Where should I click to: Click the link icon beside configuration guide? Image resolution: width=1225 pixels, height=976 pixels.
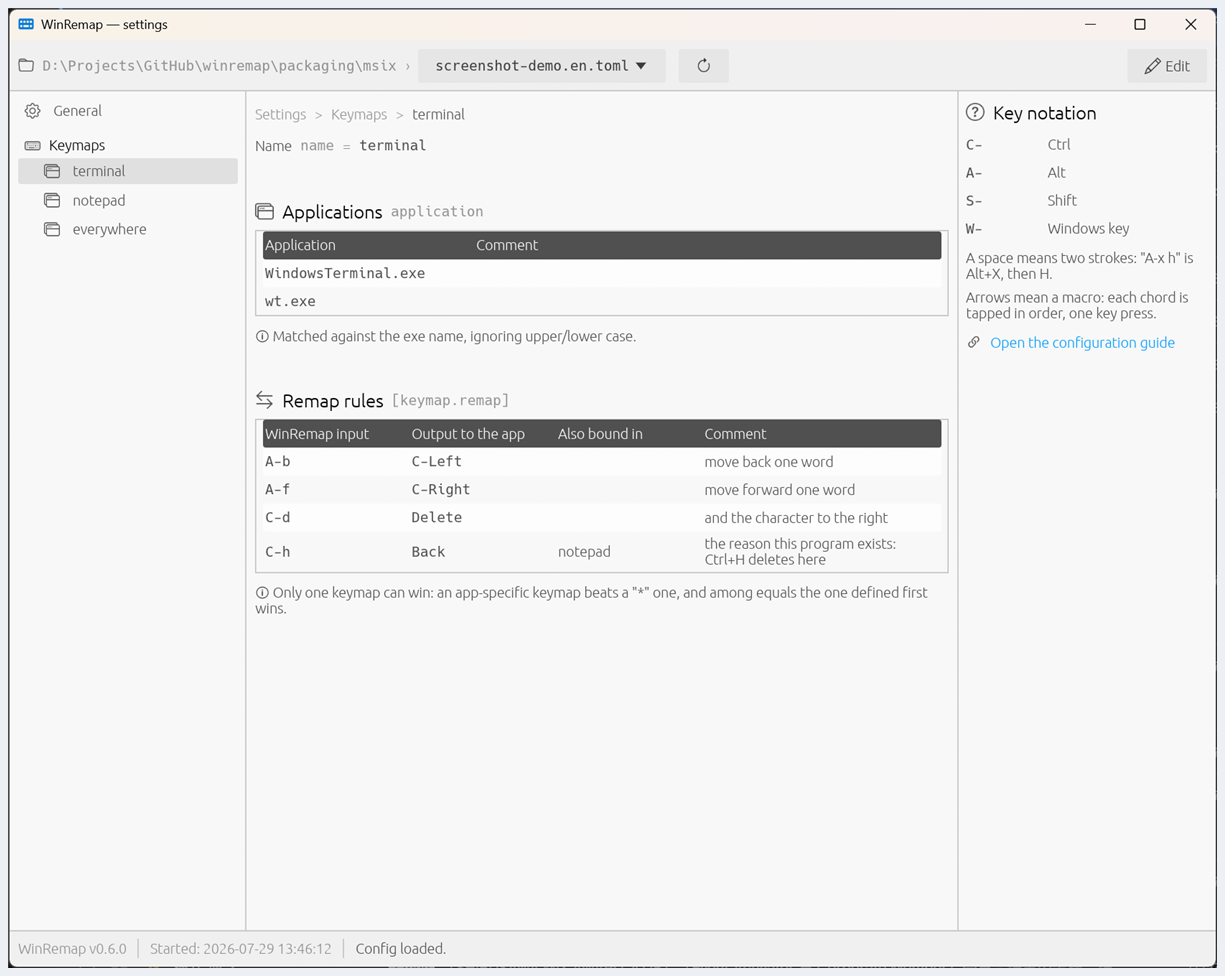[x=974, y=343]
